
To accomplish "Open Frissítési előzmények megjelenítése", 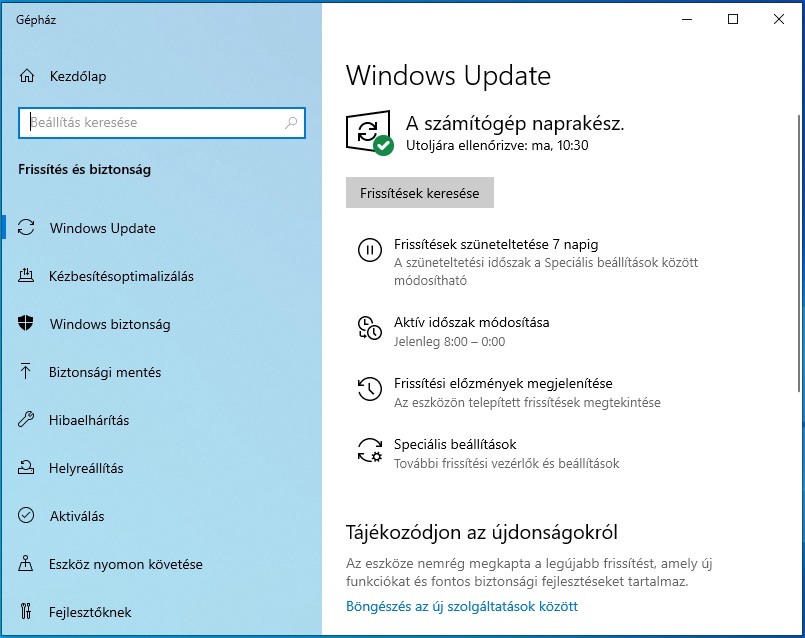I will pos(503,383).
